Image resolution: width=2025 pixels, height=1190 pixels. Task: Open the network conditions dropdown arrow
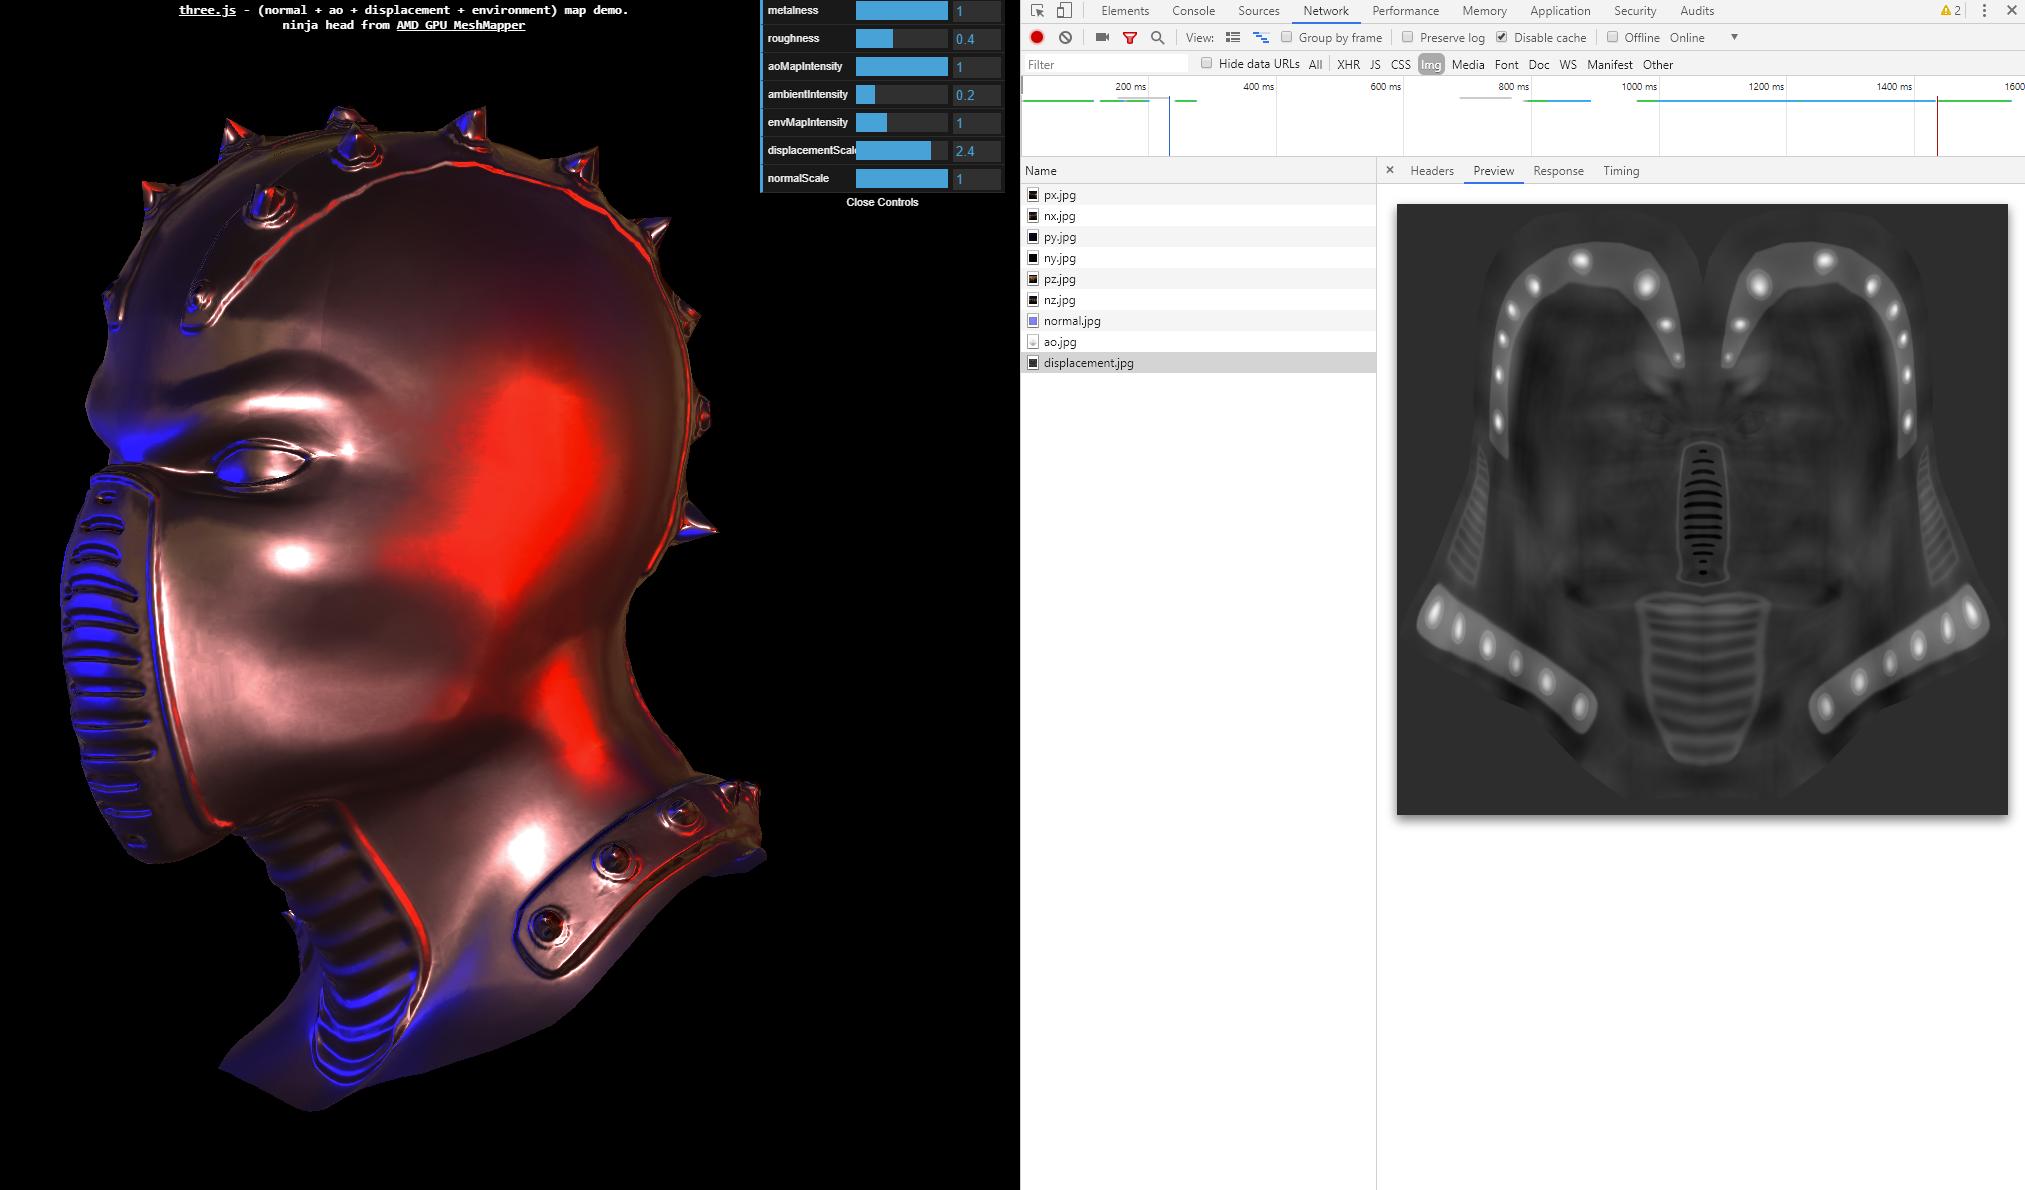[x=1735, y=37]
